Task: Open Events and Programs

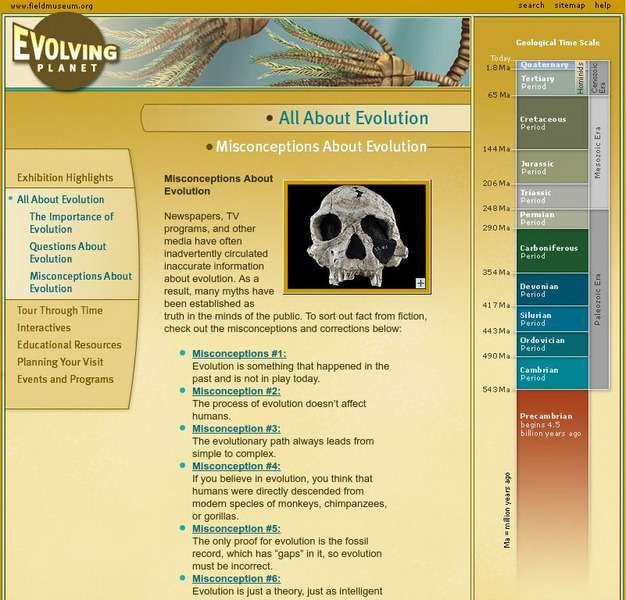Action: tap(65, 379)
